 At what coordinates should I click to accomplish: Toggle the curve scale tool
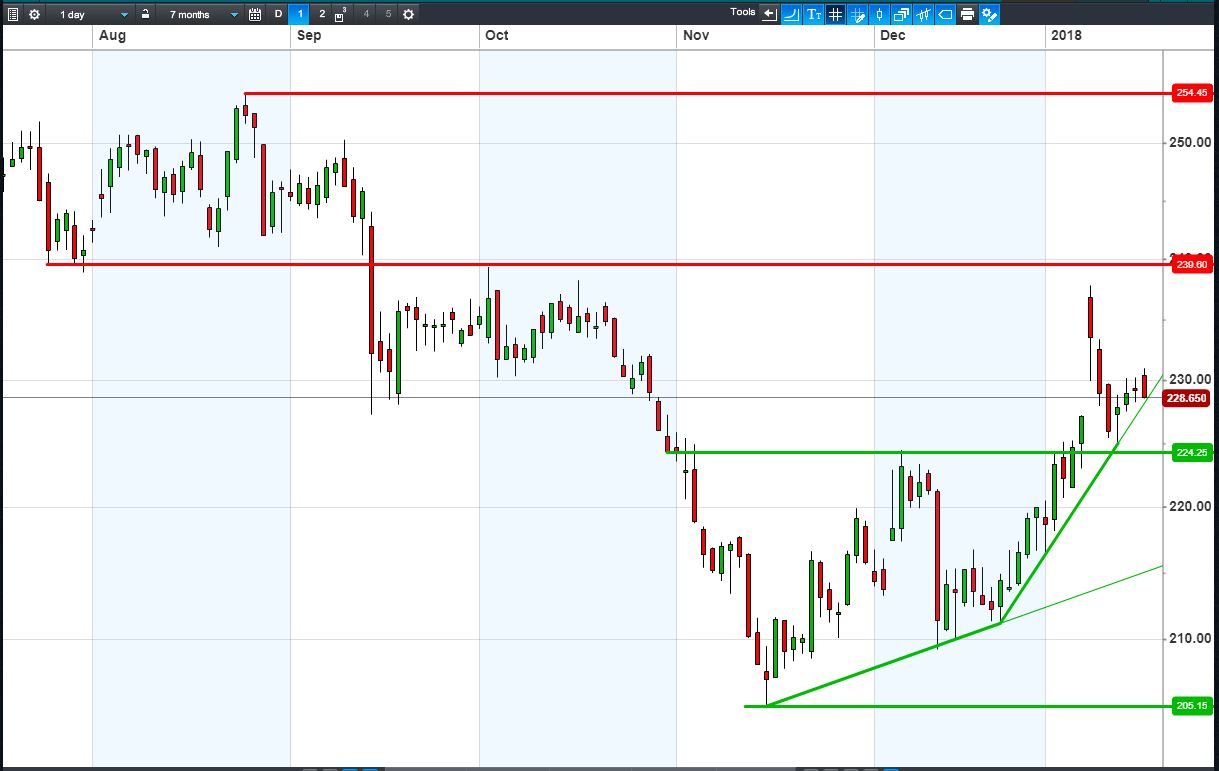tap(791, 14)
